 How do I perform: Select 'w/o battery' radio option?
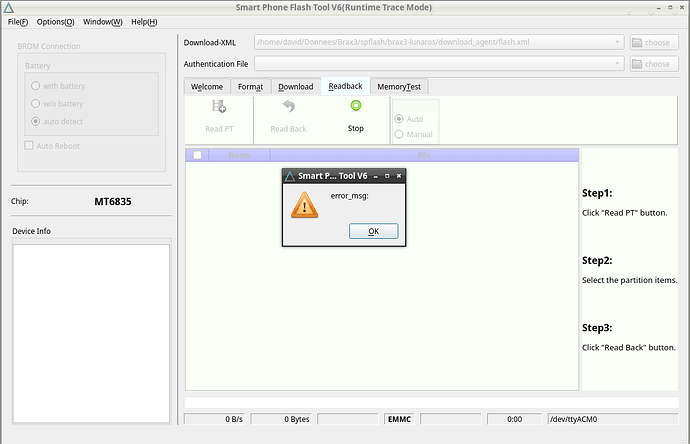36,104
